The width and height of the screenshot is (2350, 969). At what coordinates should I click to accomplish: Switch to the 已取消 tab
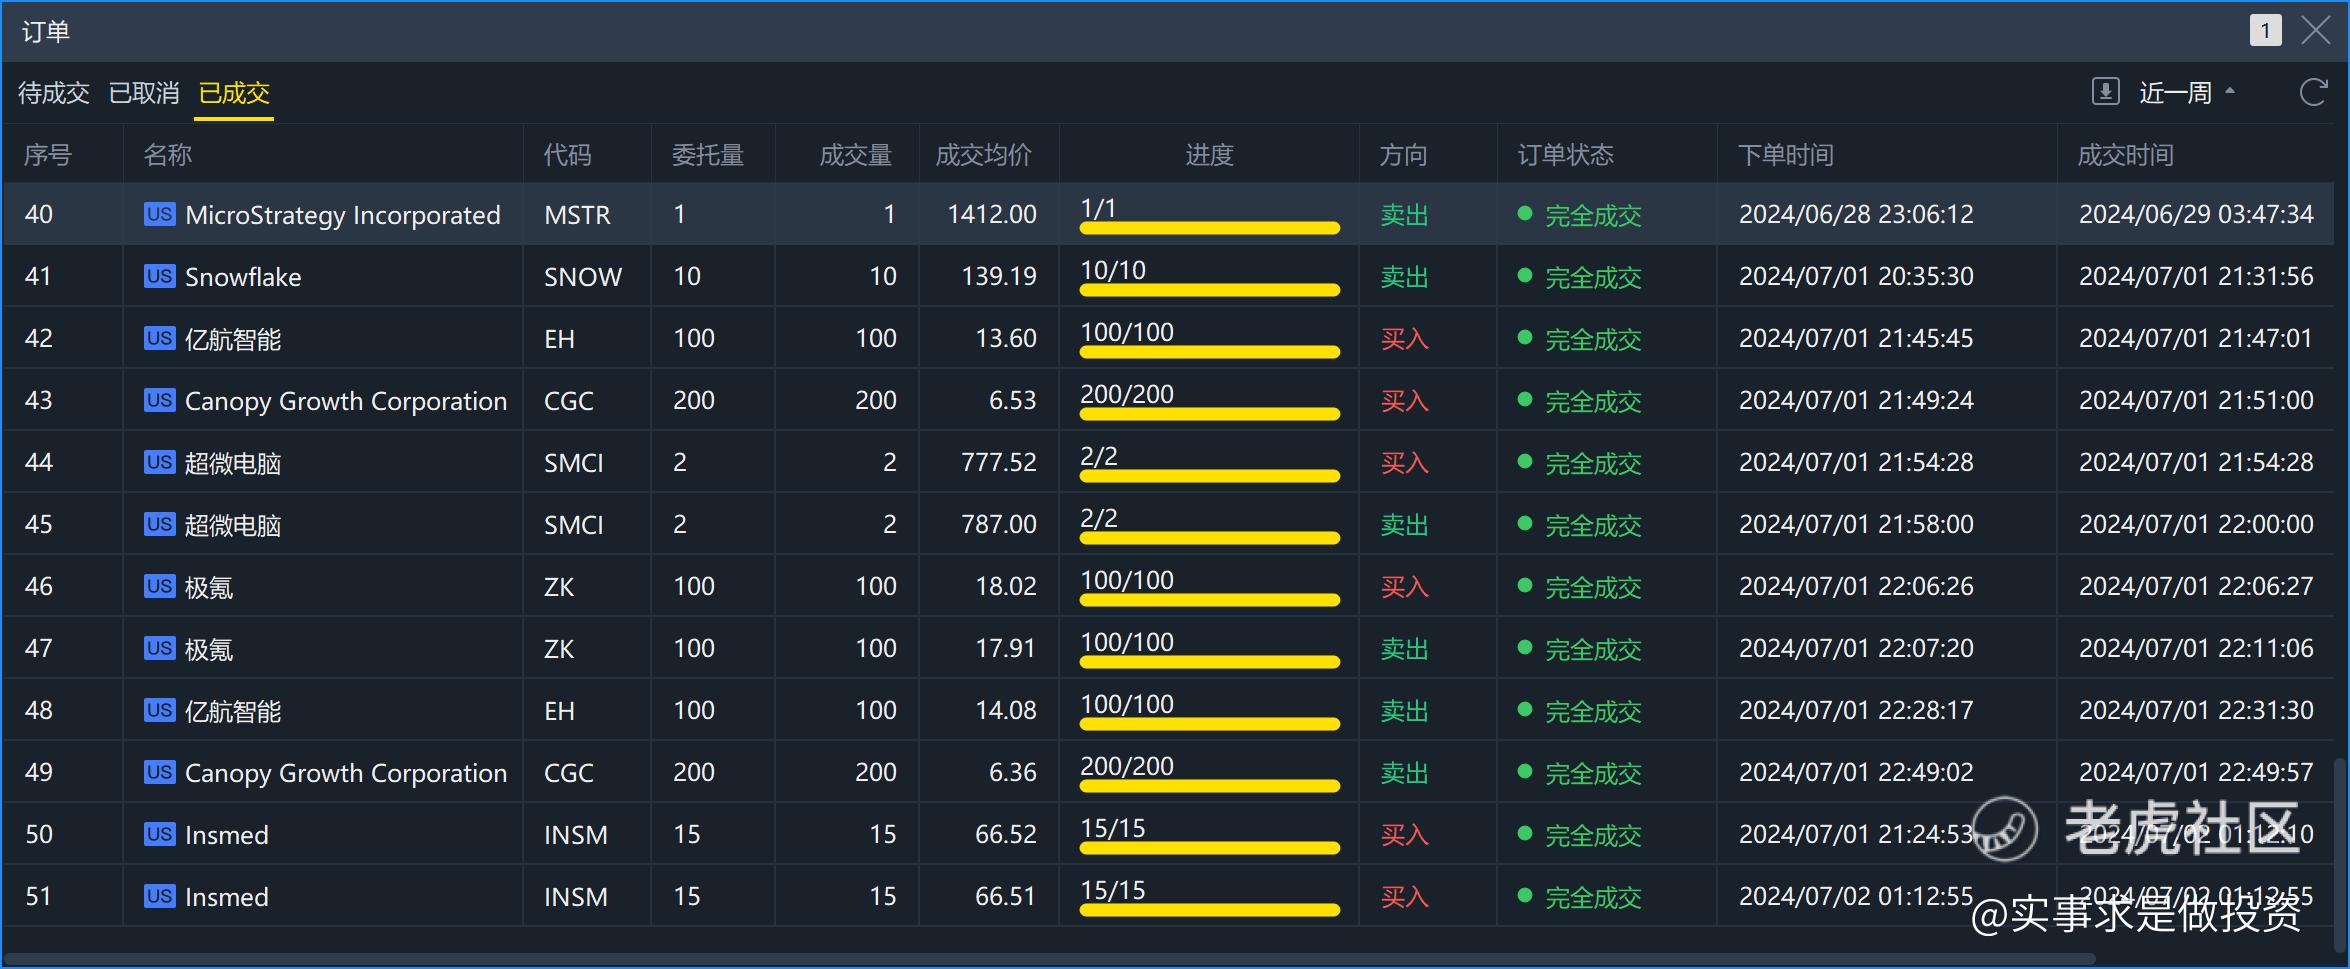pyautogui.click(x=144, y=93)
